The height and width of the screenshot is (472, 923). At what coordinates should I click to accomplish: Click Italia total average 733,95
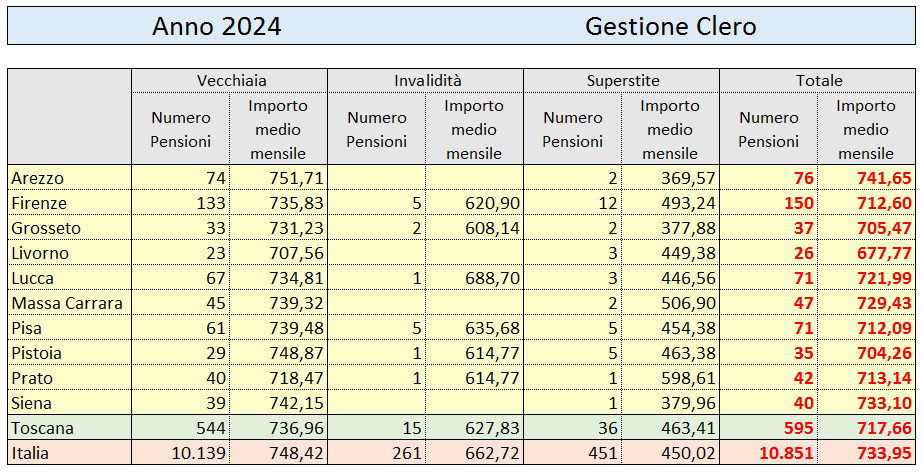click(x=885, y=454)
